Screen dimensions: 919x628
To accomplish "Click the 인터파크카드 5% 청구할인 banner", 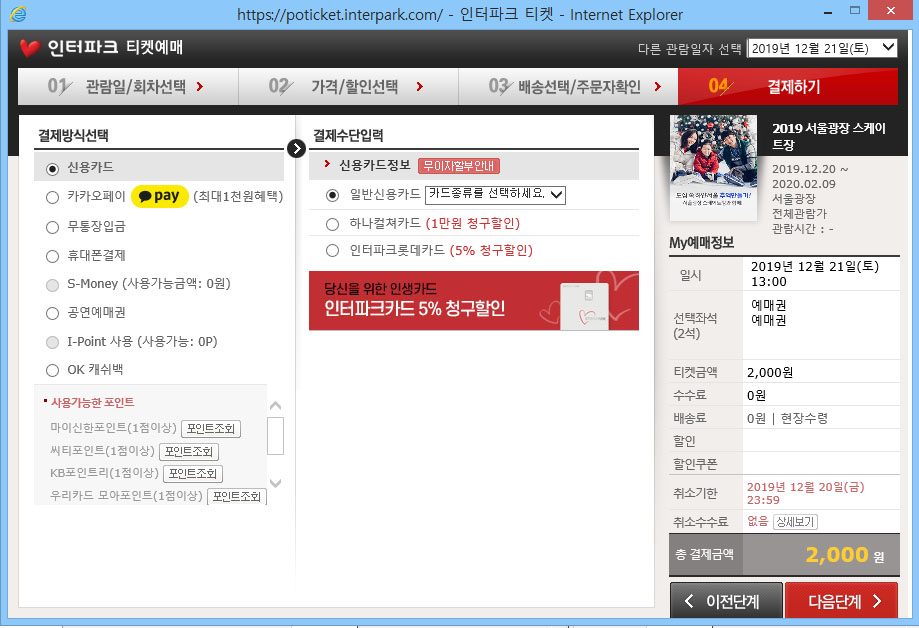I will click(x=474, y=301).
